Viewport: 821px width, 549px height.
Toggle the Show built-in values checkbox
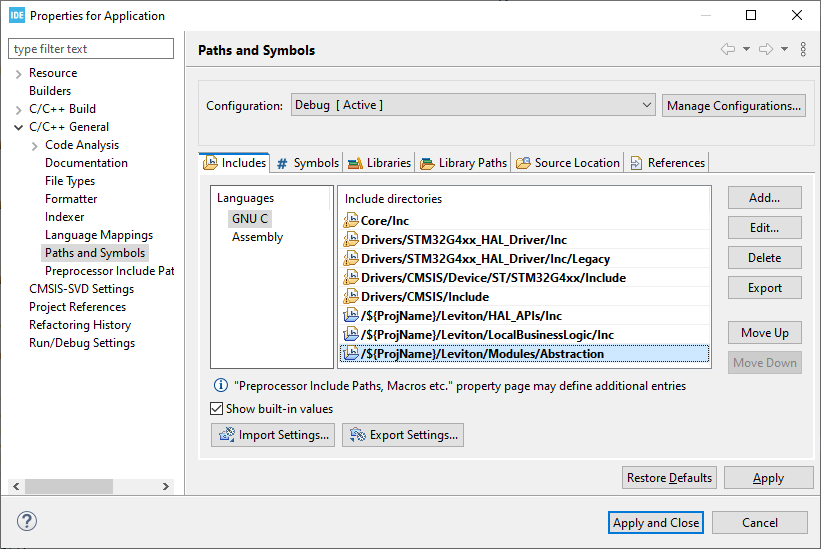217,409
